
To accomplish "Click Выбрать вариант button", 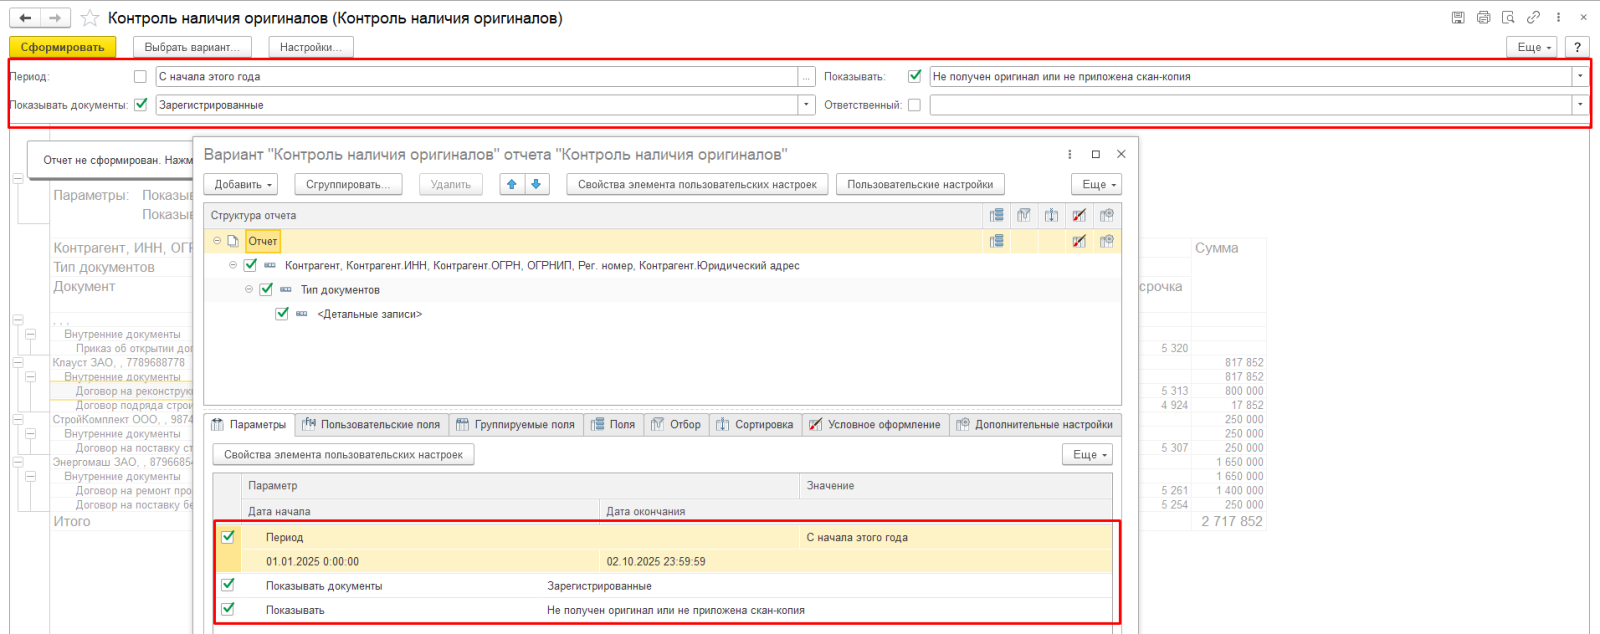I will coord(192,47).
